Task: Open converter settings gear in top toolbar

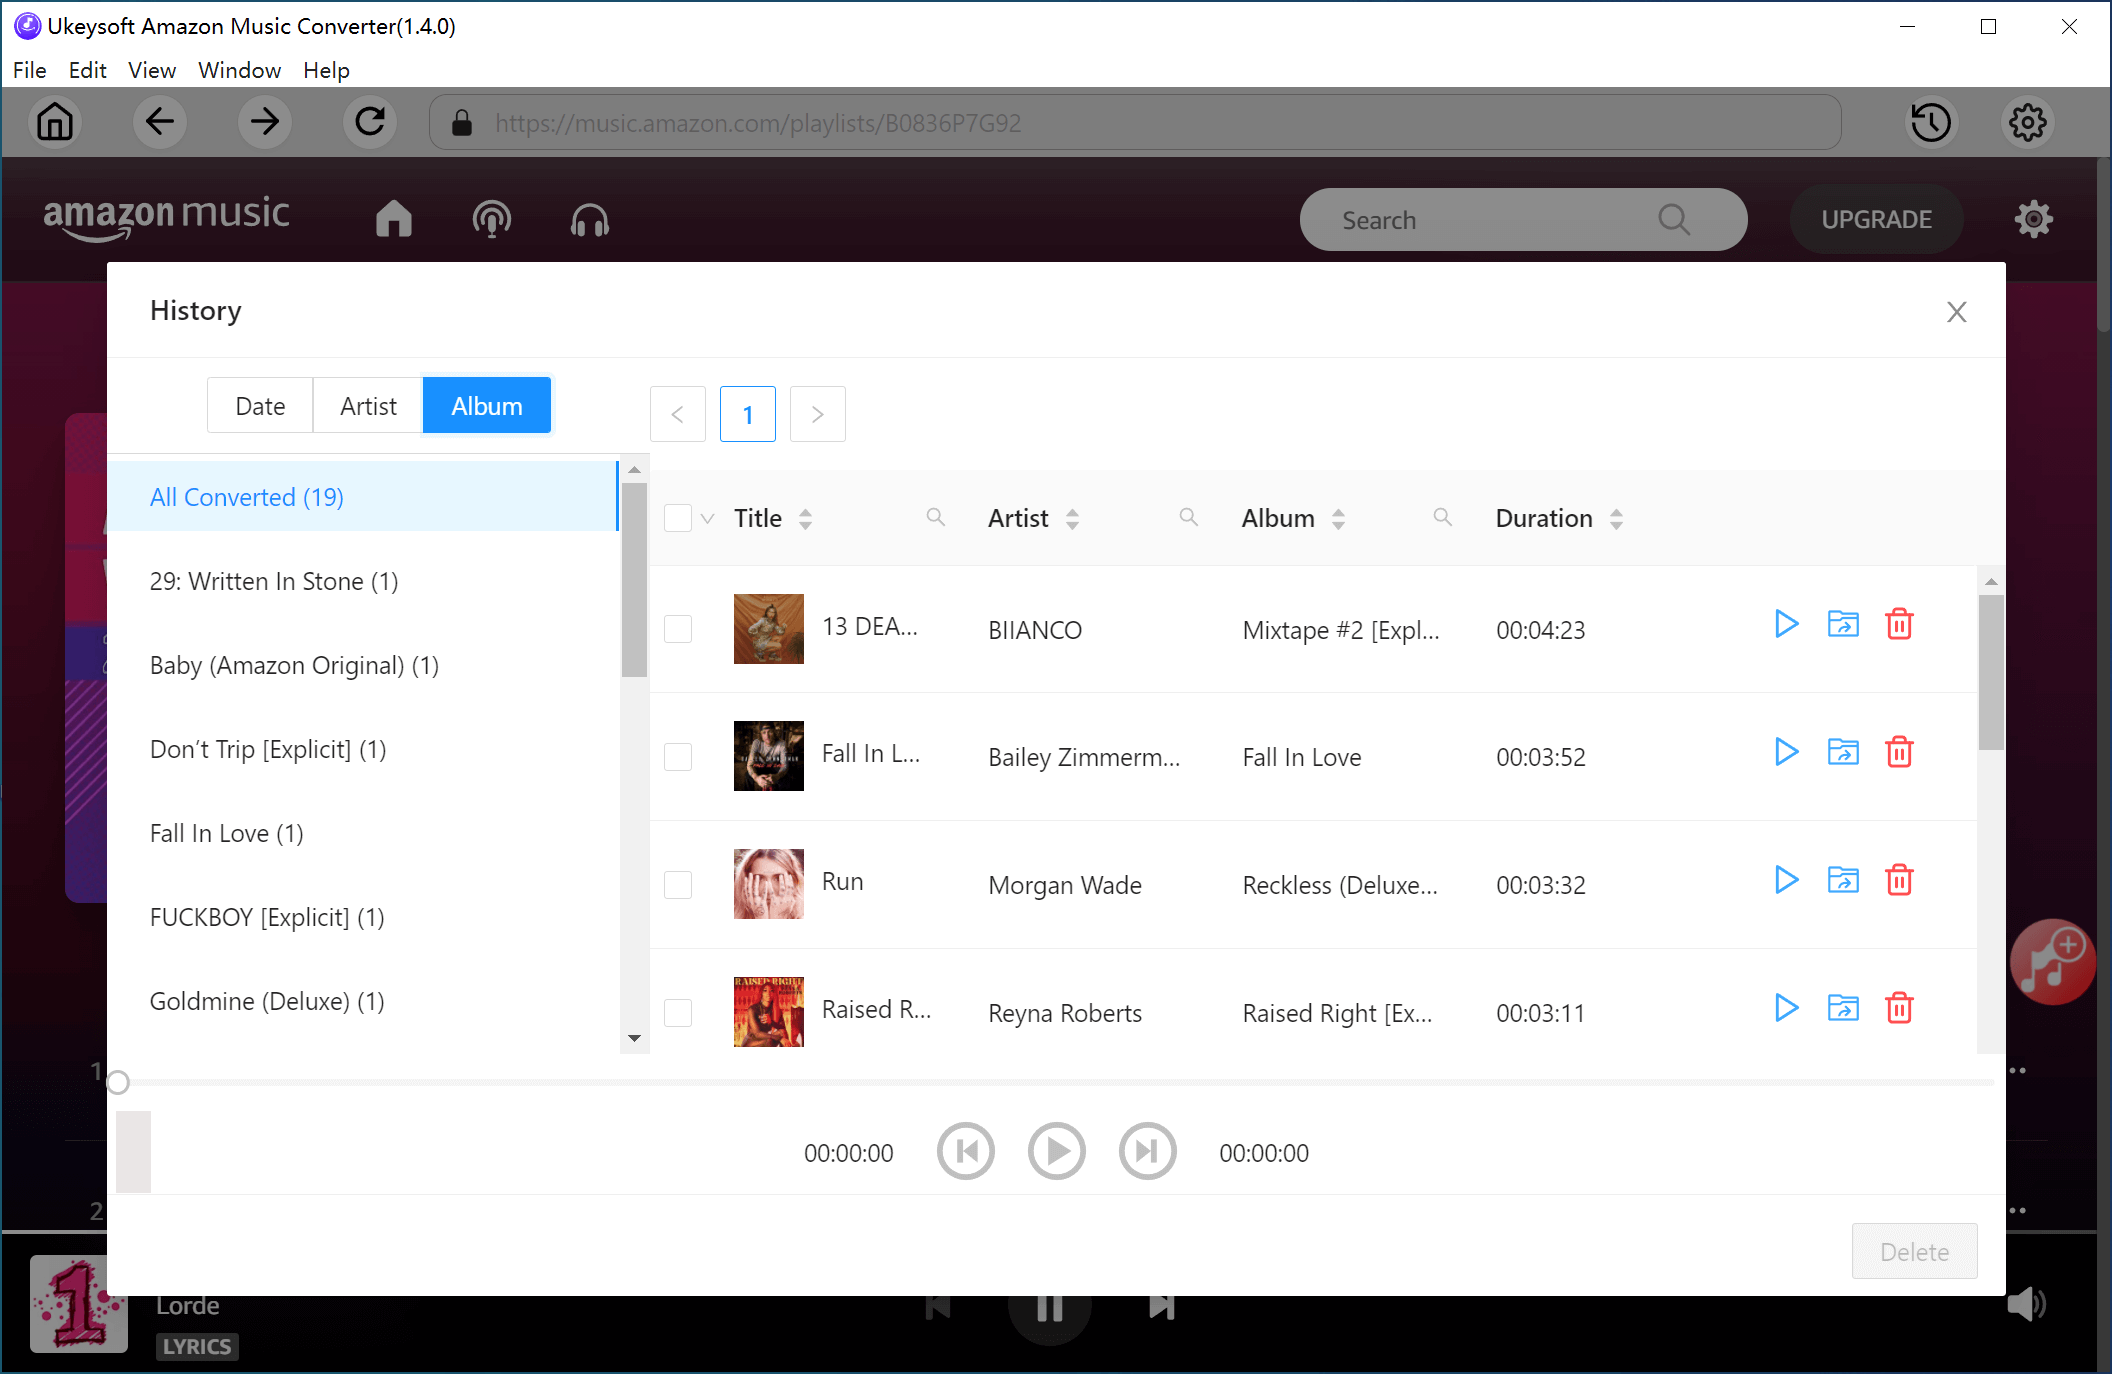Action: pos(2027,123)
